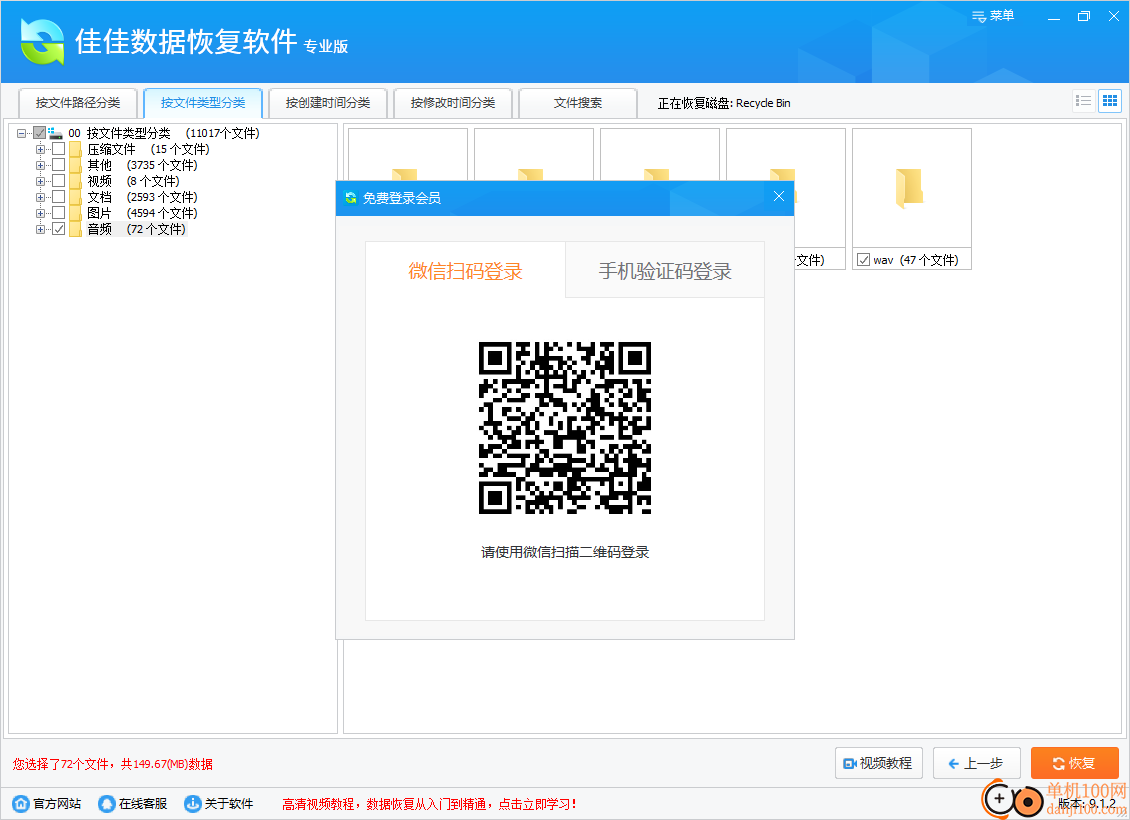This screenshot has width=1130, height=820.
Task: Click the 图片 folder icon in tree
Action: tap(75, 213)
